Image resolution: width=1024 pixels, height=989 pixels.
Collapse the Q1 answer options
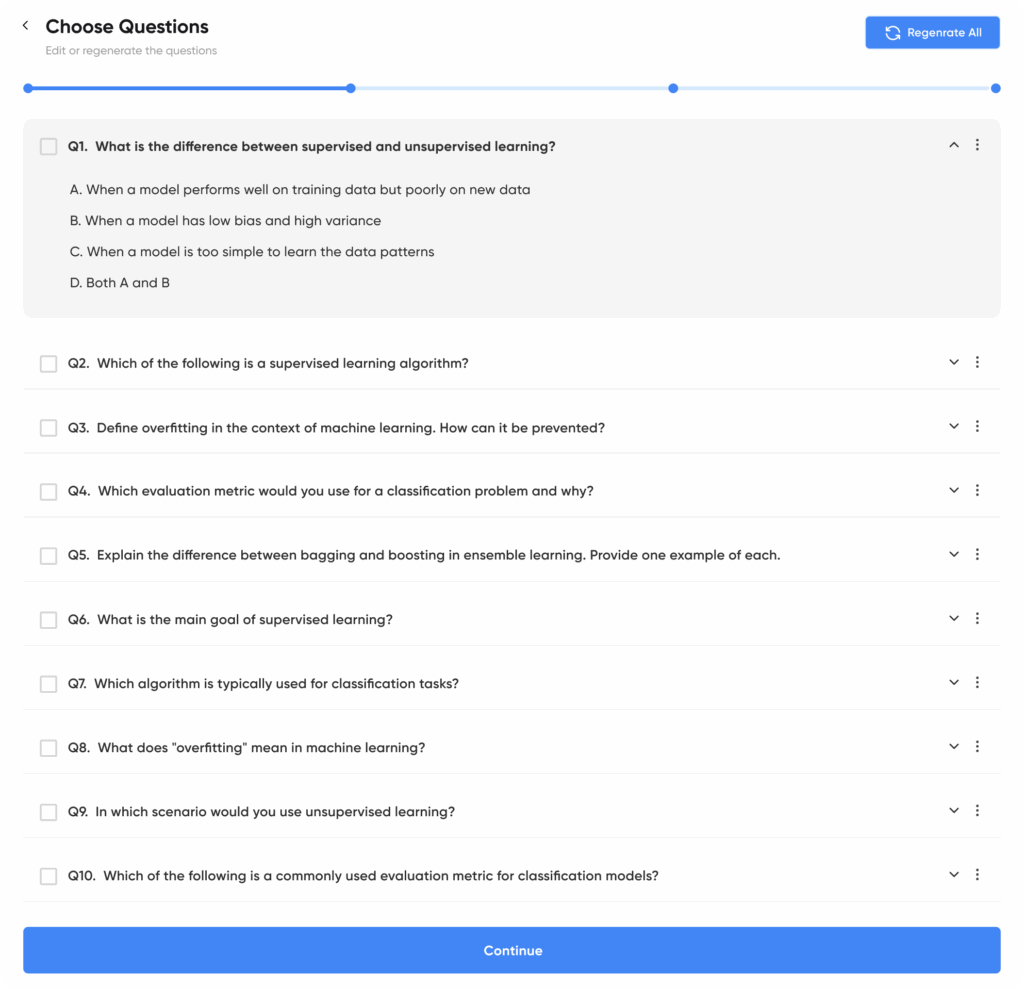pos(953,145)
